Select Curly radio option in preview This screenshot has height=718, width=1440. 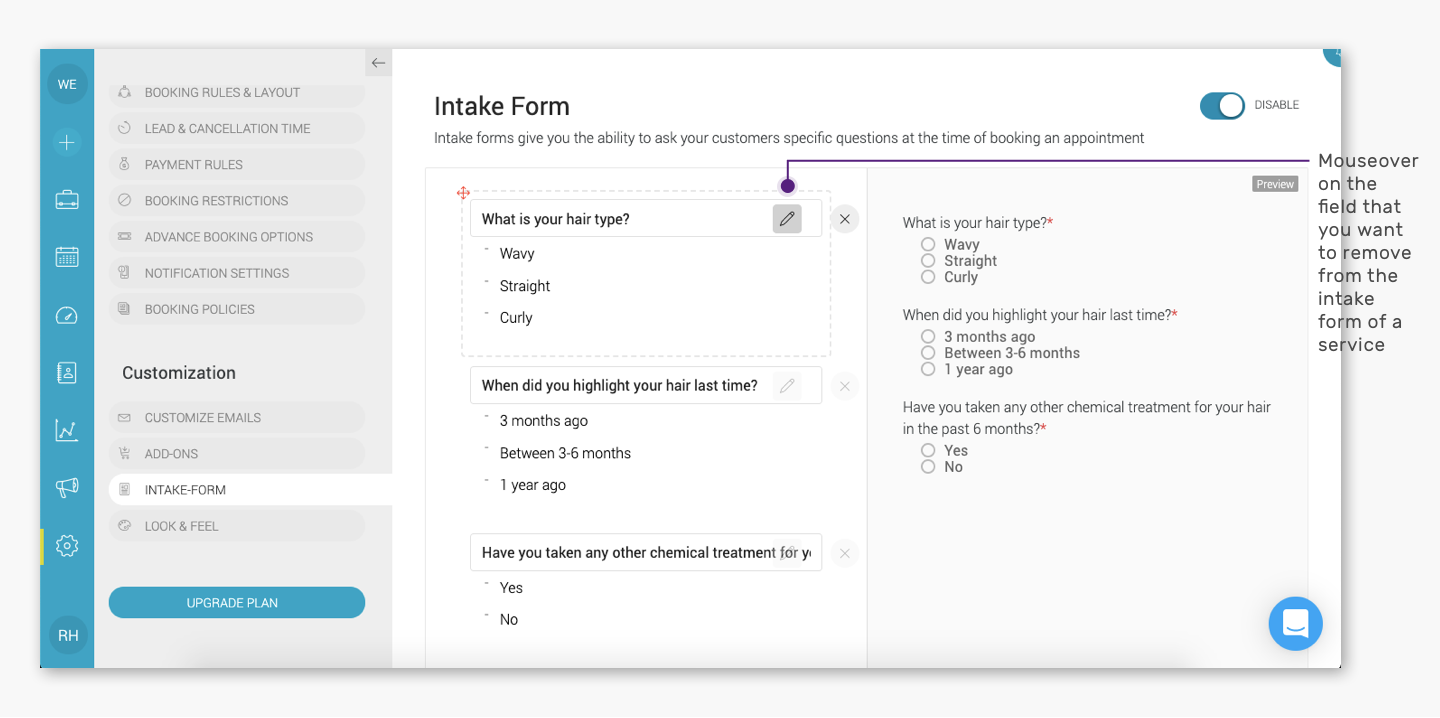(x=928, y=277)
